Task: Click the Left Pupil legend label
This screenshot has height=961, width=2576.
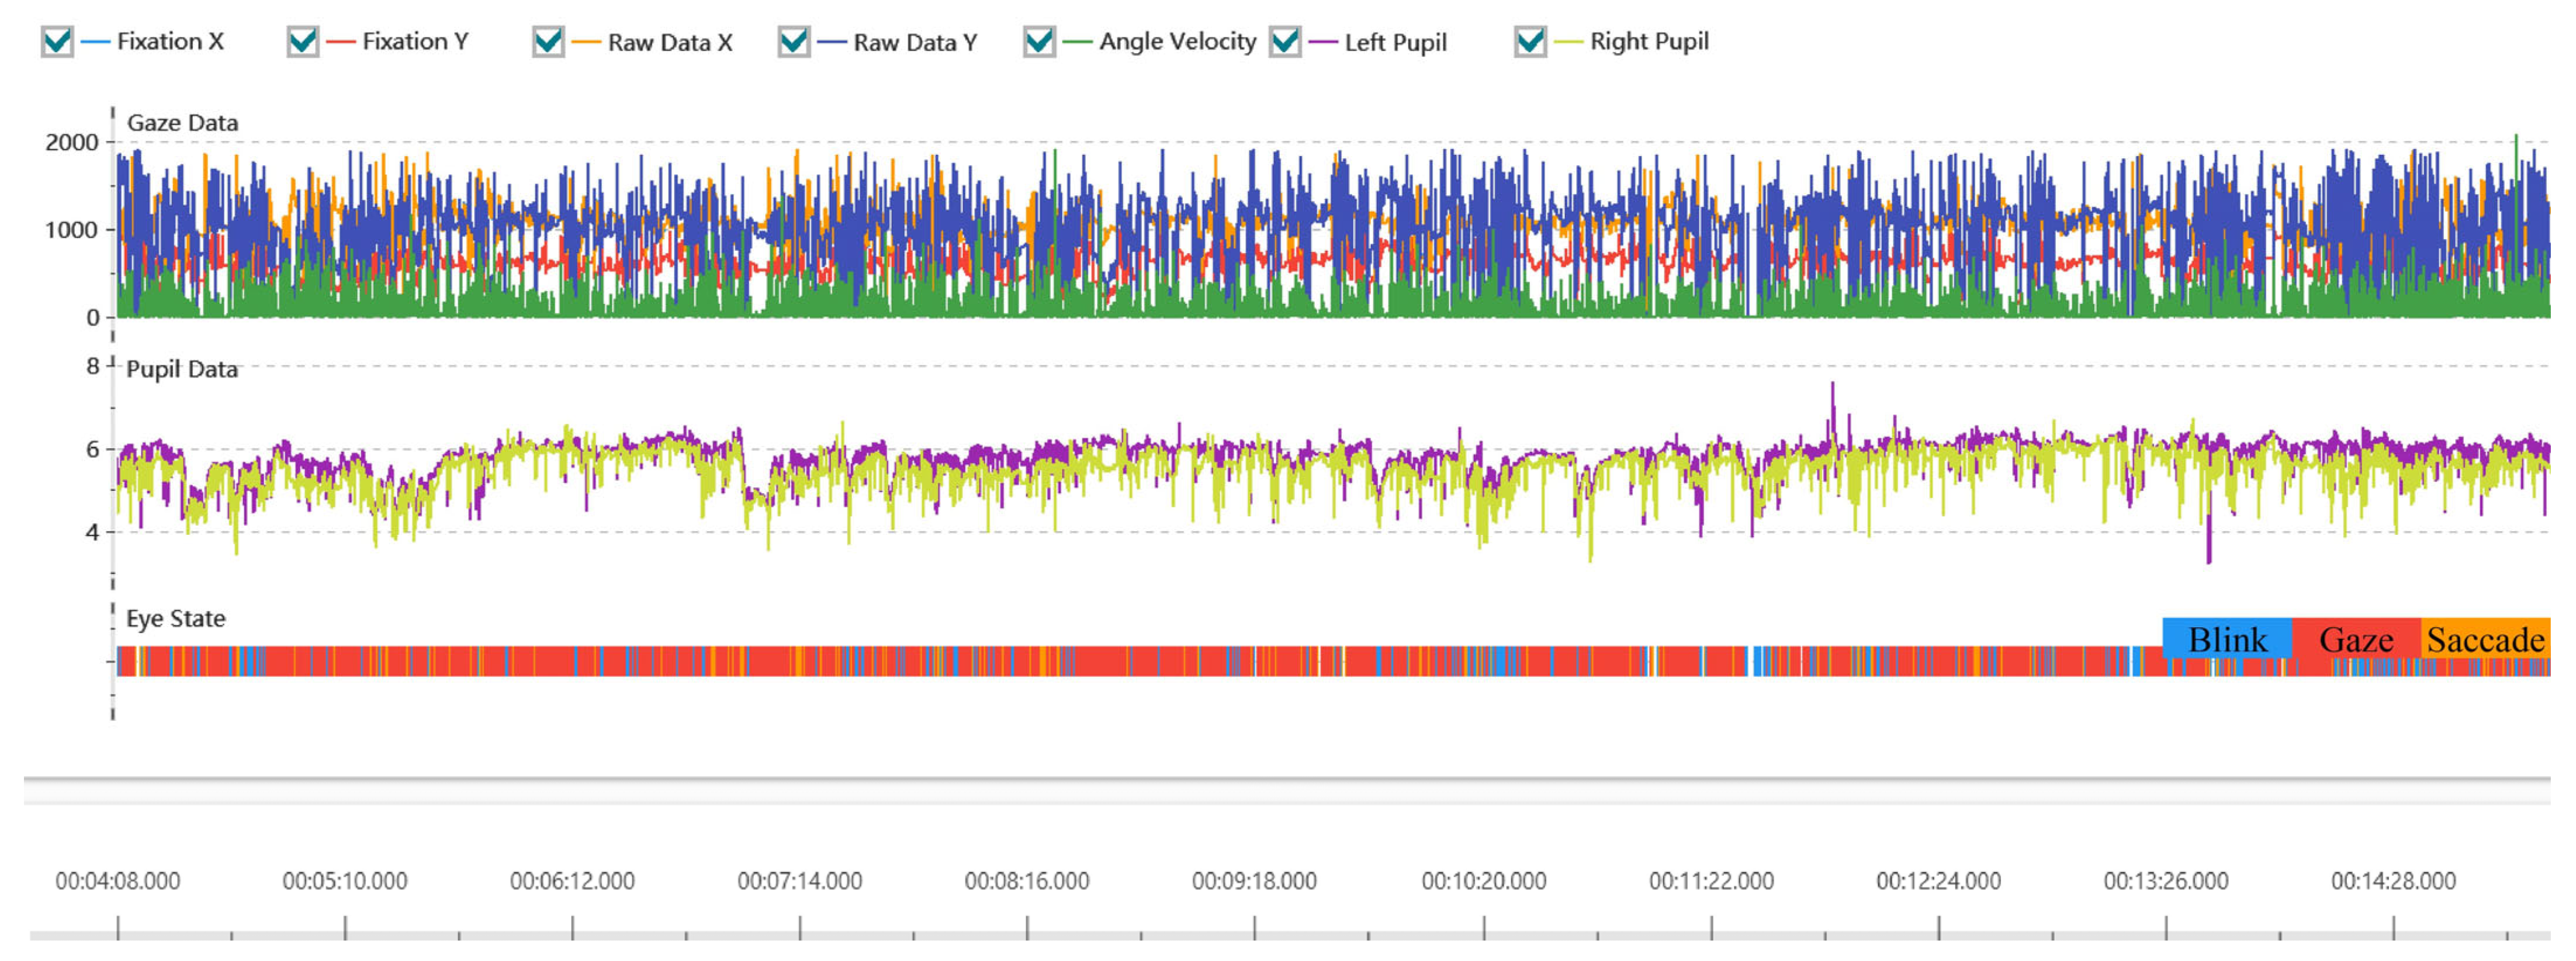Action: point(1395,42)
